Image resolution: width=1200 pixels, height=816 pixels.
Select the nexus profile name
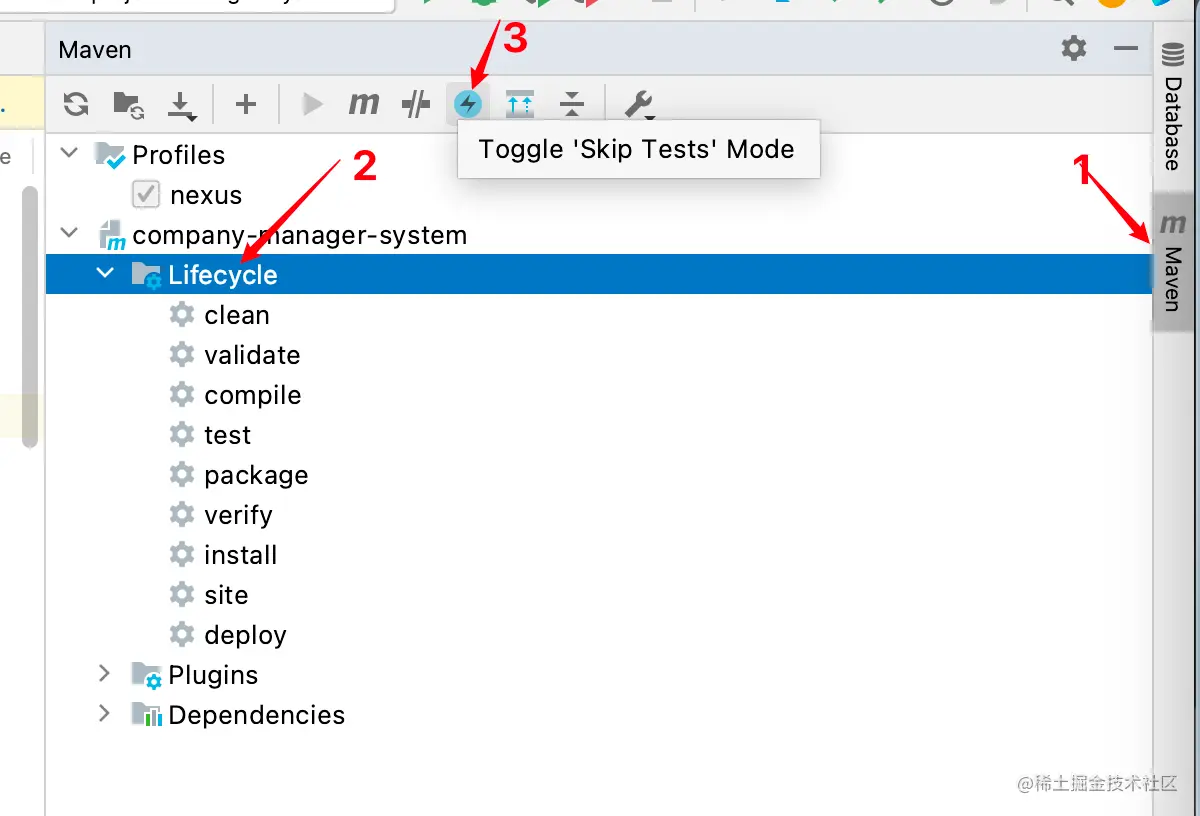pyautogui.click(x=206, y=195)
